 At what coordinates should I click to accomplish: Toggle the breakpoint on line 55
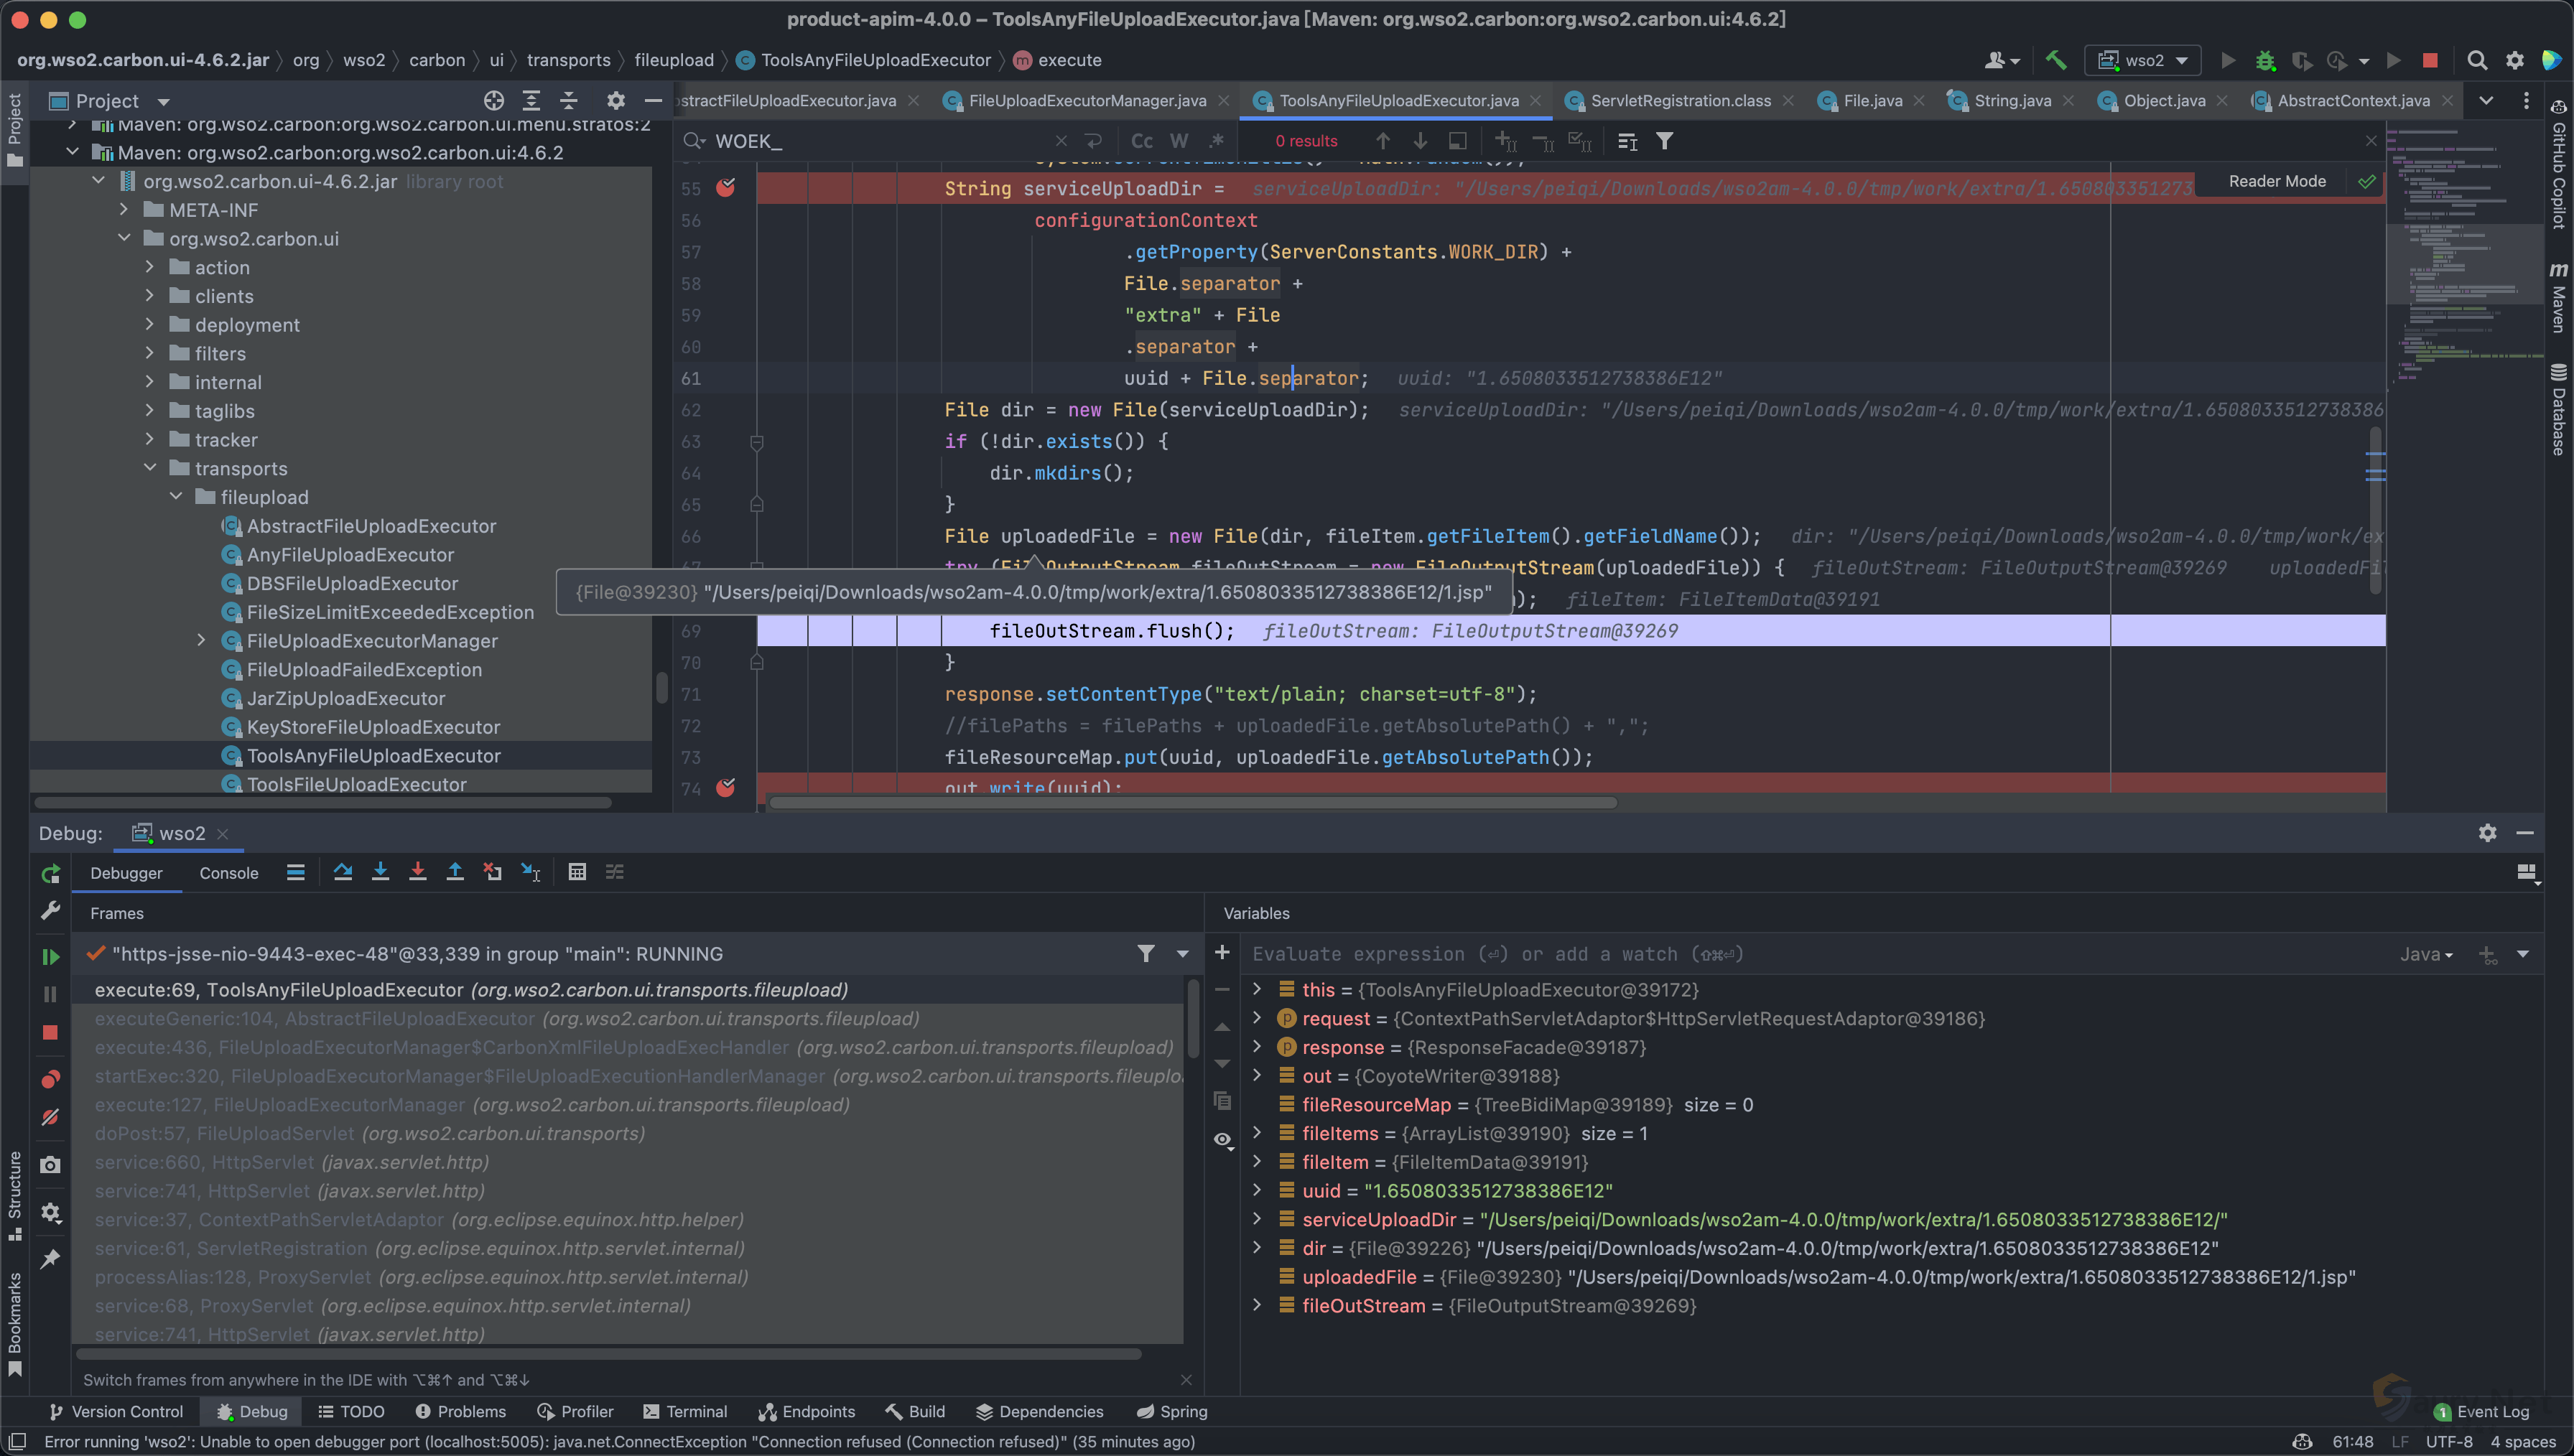pos(726,188)
